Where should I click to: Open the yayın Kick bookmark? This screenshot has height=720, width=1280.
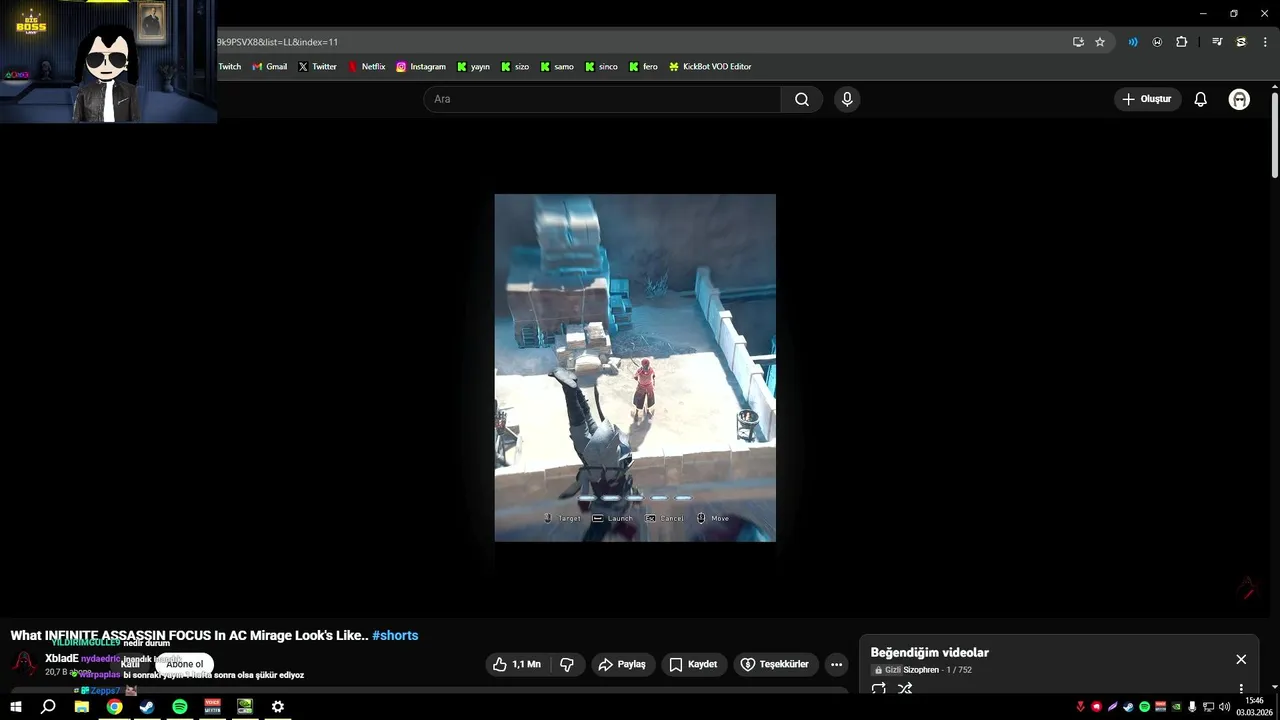[x=474, y=67]
